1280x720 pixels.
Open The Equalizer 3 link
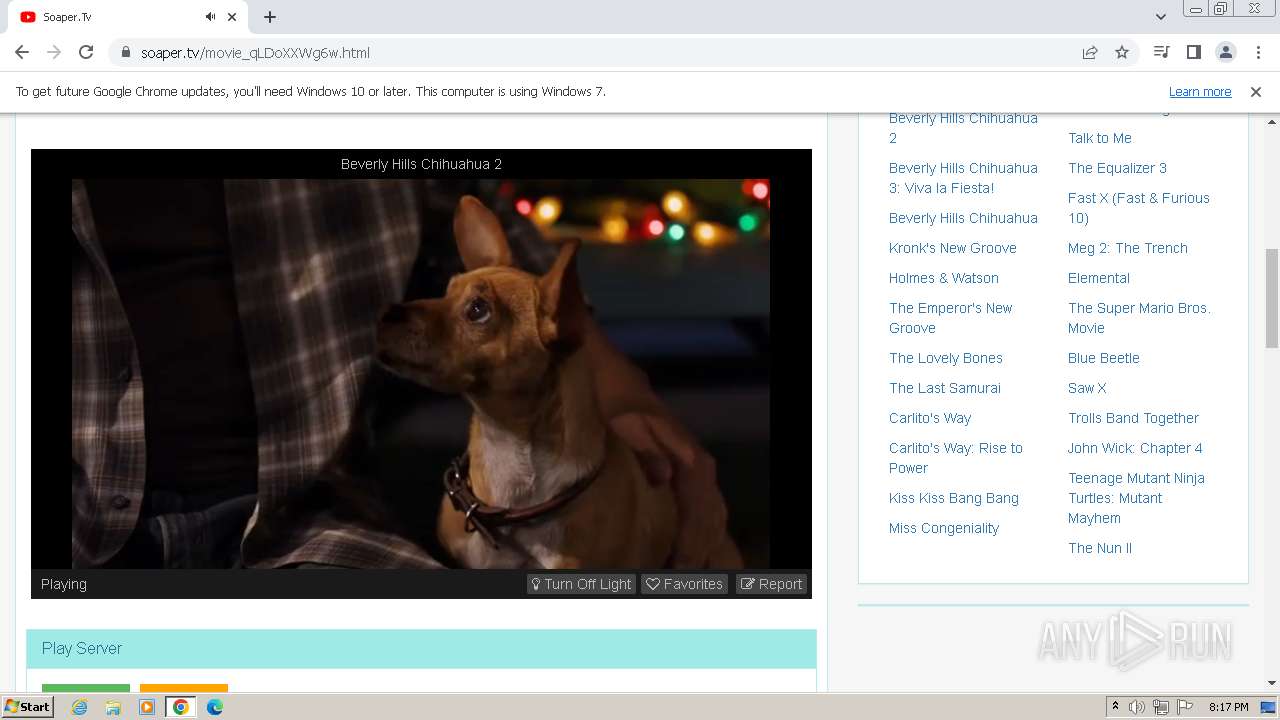1117,168
